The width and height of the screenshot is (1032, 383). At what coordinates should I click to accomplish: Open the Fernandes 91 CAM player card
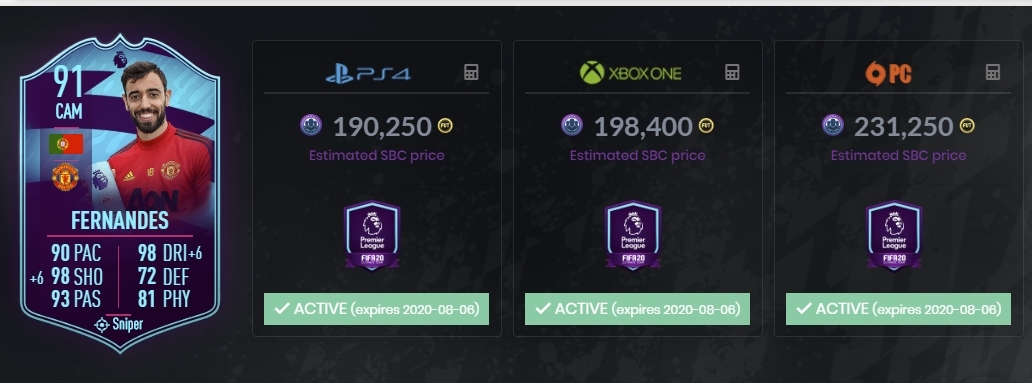[120, 192]
